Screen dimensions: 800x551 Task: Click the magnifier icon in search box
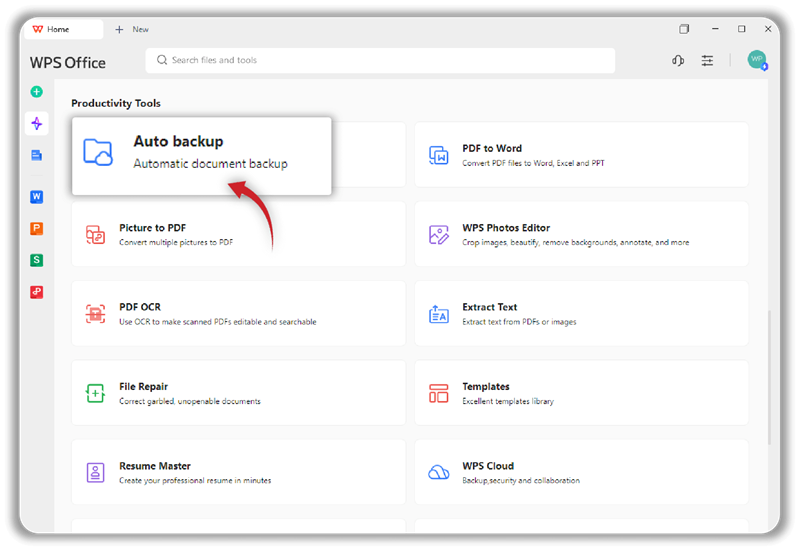(162, 60)
